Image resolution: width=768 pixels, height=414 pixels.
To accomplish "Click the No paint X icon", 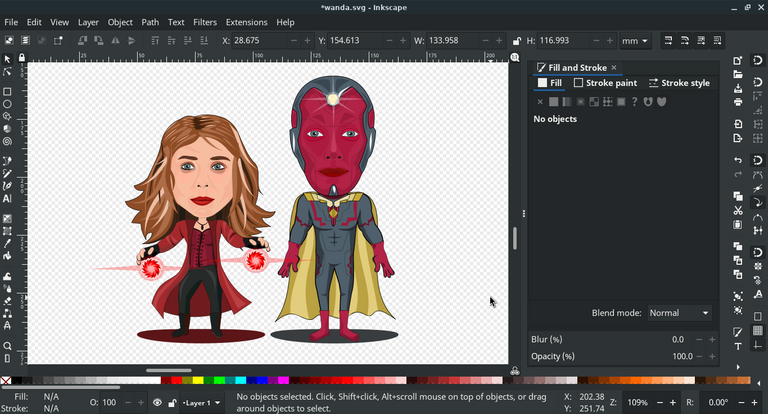I will pyautogui.click(x=540, y=101).
